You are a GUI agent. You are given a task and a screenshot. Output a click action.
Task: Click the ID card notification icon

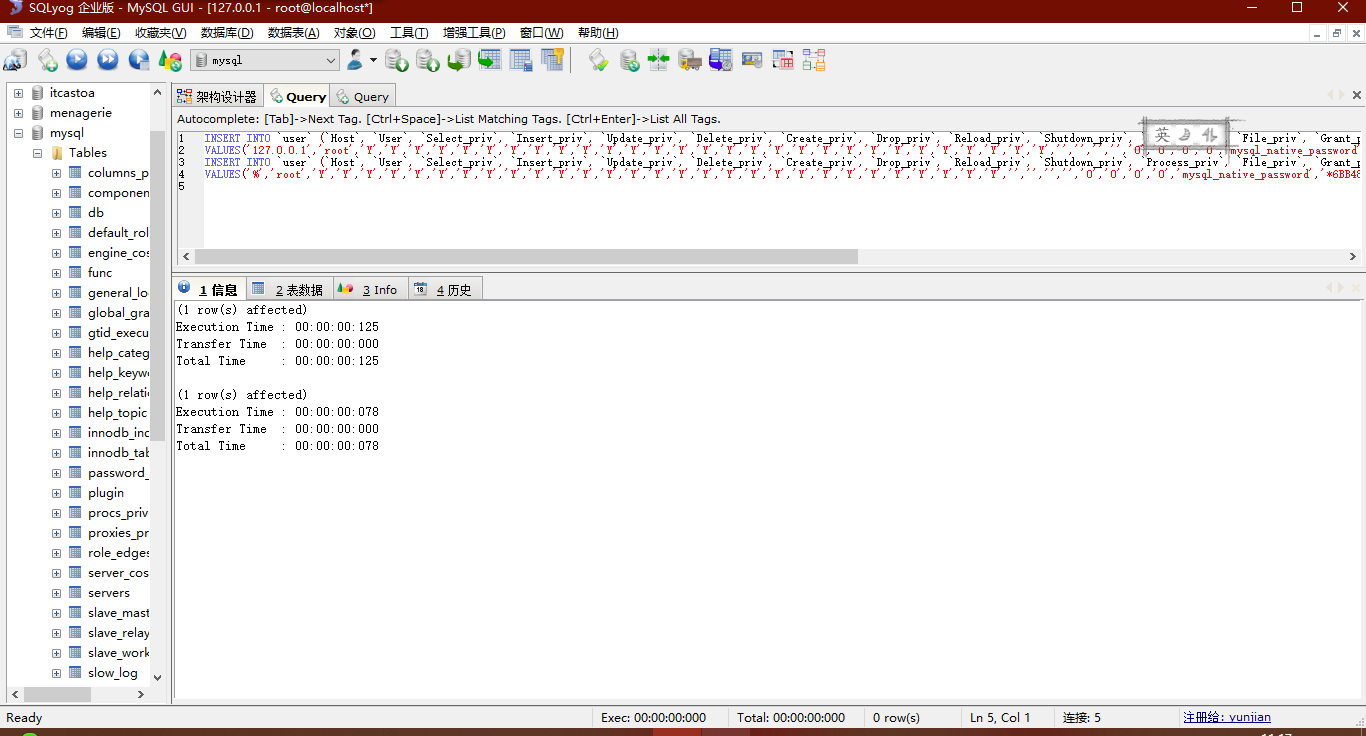[x=752, y=60]
